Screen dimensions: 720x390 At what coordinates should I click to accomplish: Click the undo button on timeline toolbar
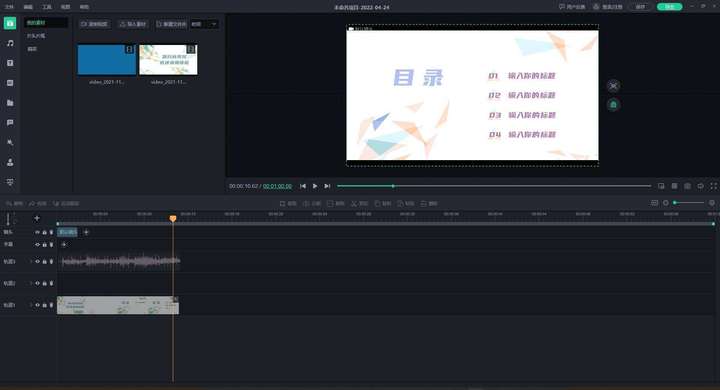click(14, 203)
